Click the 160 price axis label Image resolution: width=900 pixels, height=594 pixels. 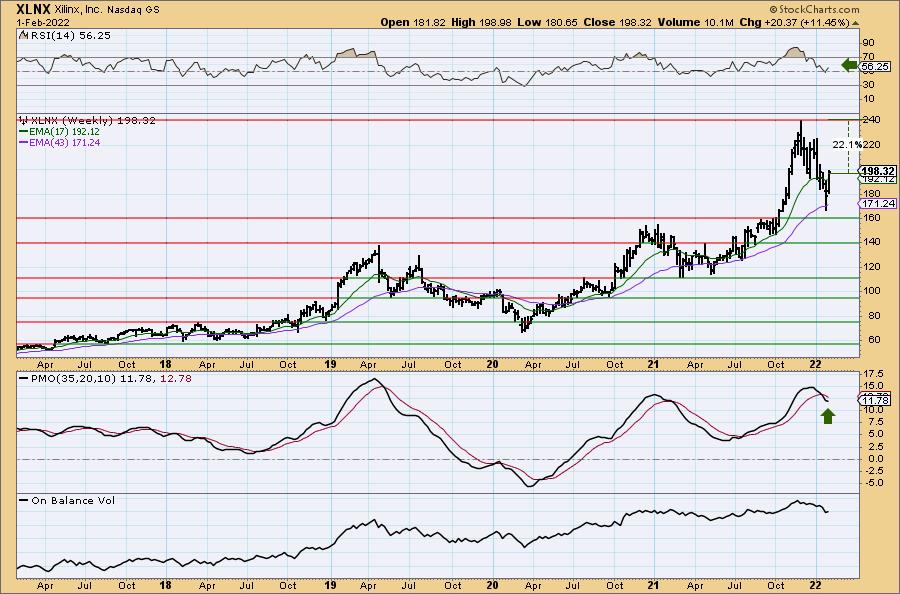tap(871, 218)
